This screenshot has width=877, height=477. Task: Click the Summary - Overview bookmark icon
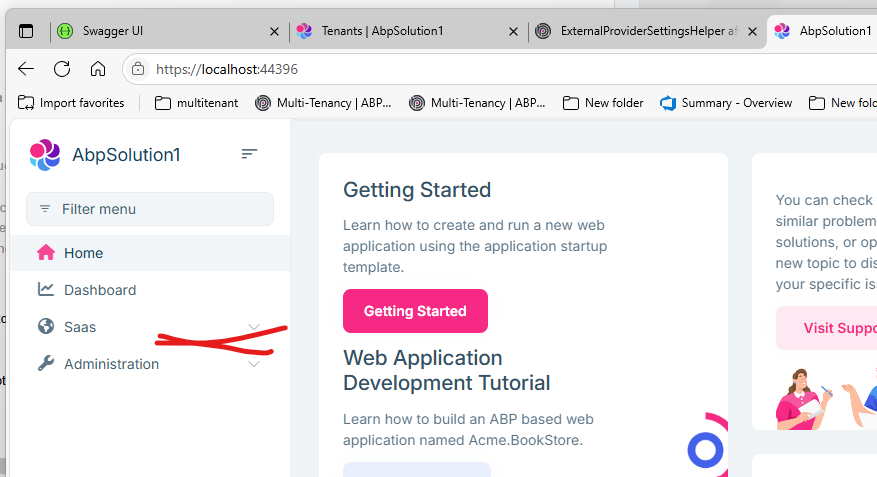pyautogui.click(x=668, y=103)
